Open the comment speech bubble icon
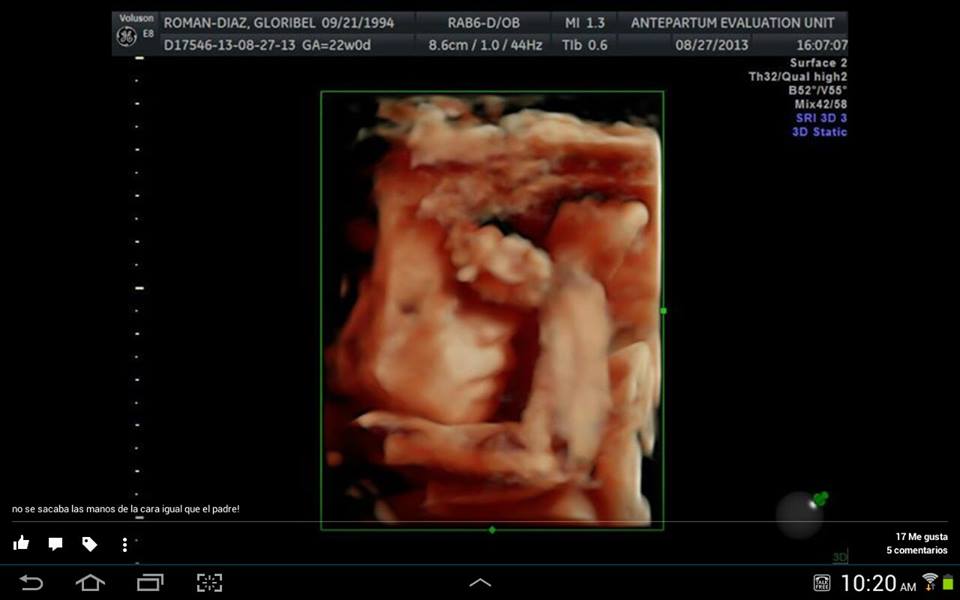The image size is (960, 600). 55,544
